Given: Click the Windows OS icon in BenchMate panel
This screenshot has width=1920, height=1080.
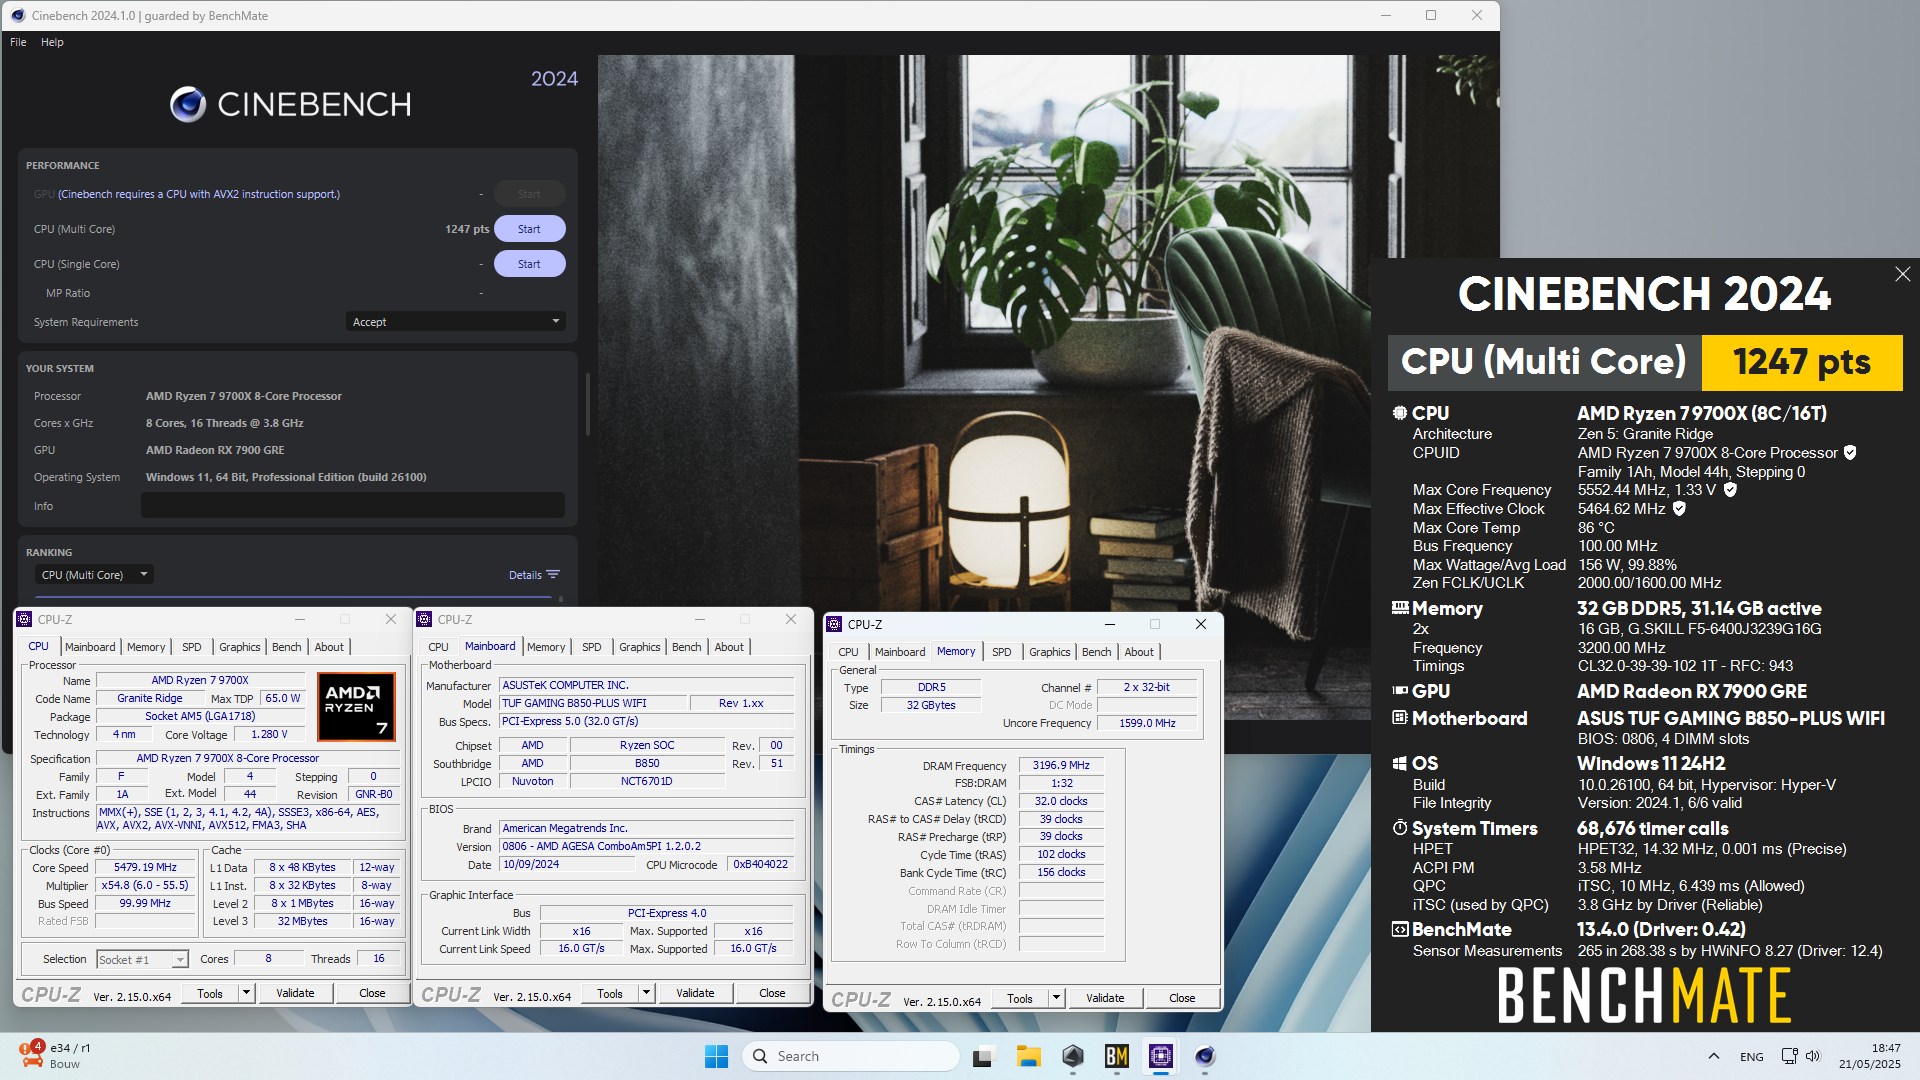Looking at the screenshot, I should 1400,763.
